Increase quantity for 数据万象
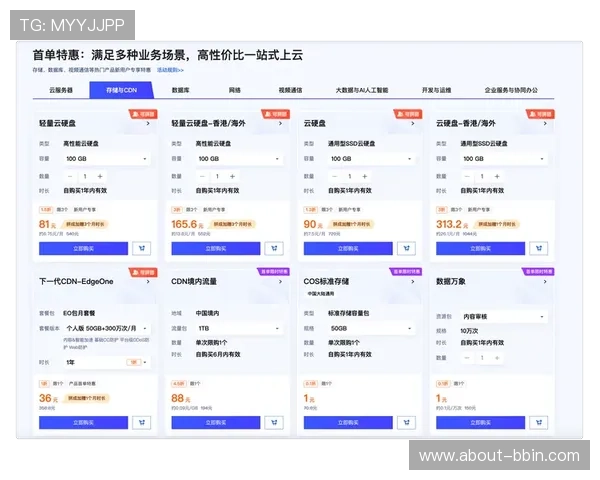The height and width of the screenshot is (480, 600). point(497,358)
